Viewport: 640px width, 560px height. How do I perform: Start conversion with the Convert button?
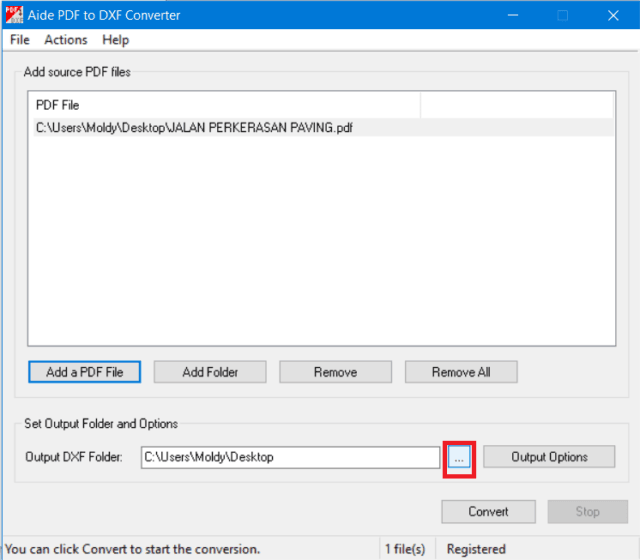[488, 511]
